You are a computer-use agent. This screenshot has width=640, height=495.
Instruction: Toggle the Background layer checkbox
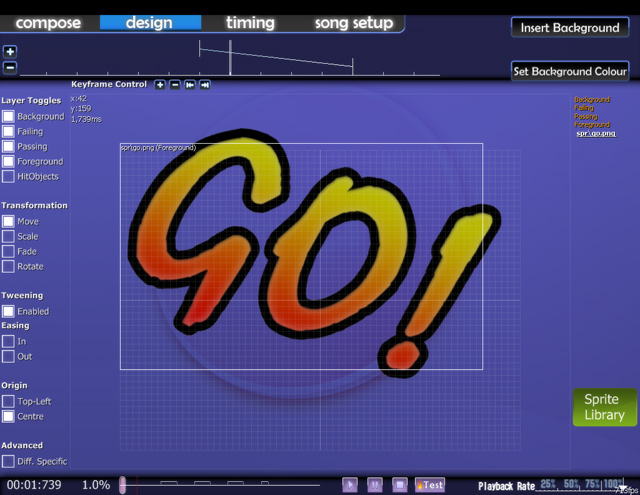pos(8,116)
